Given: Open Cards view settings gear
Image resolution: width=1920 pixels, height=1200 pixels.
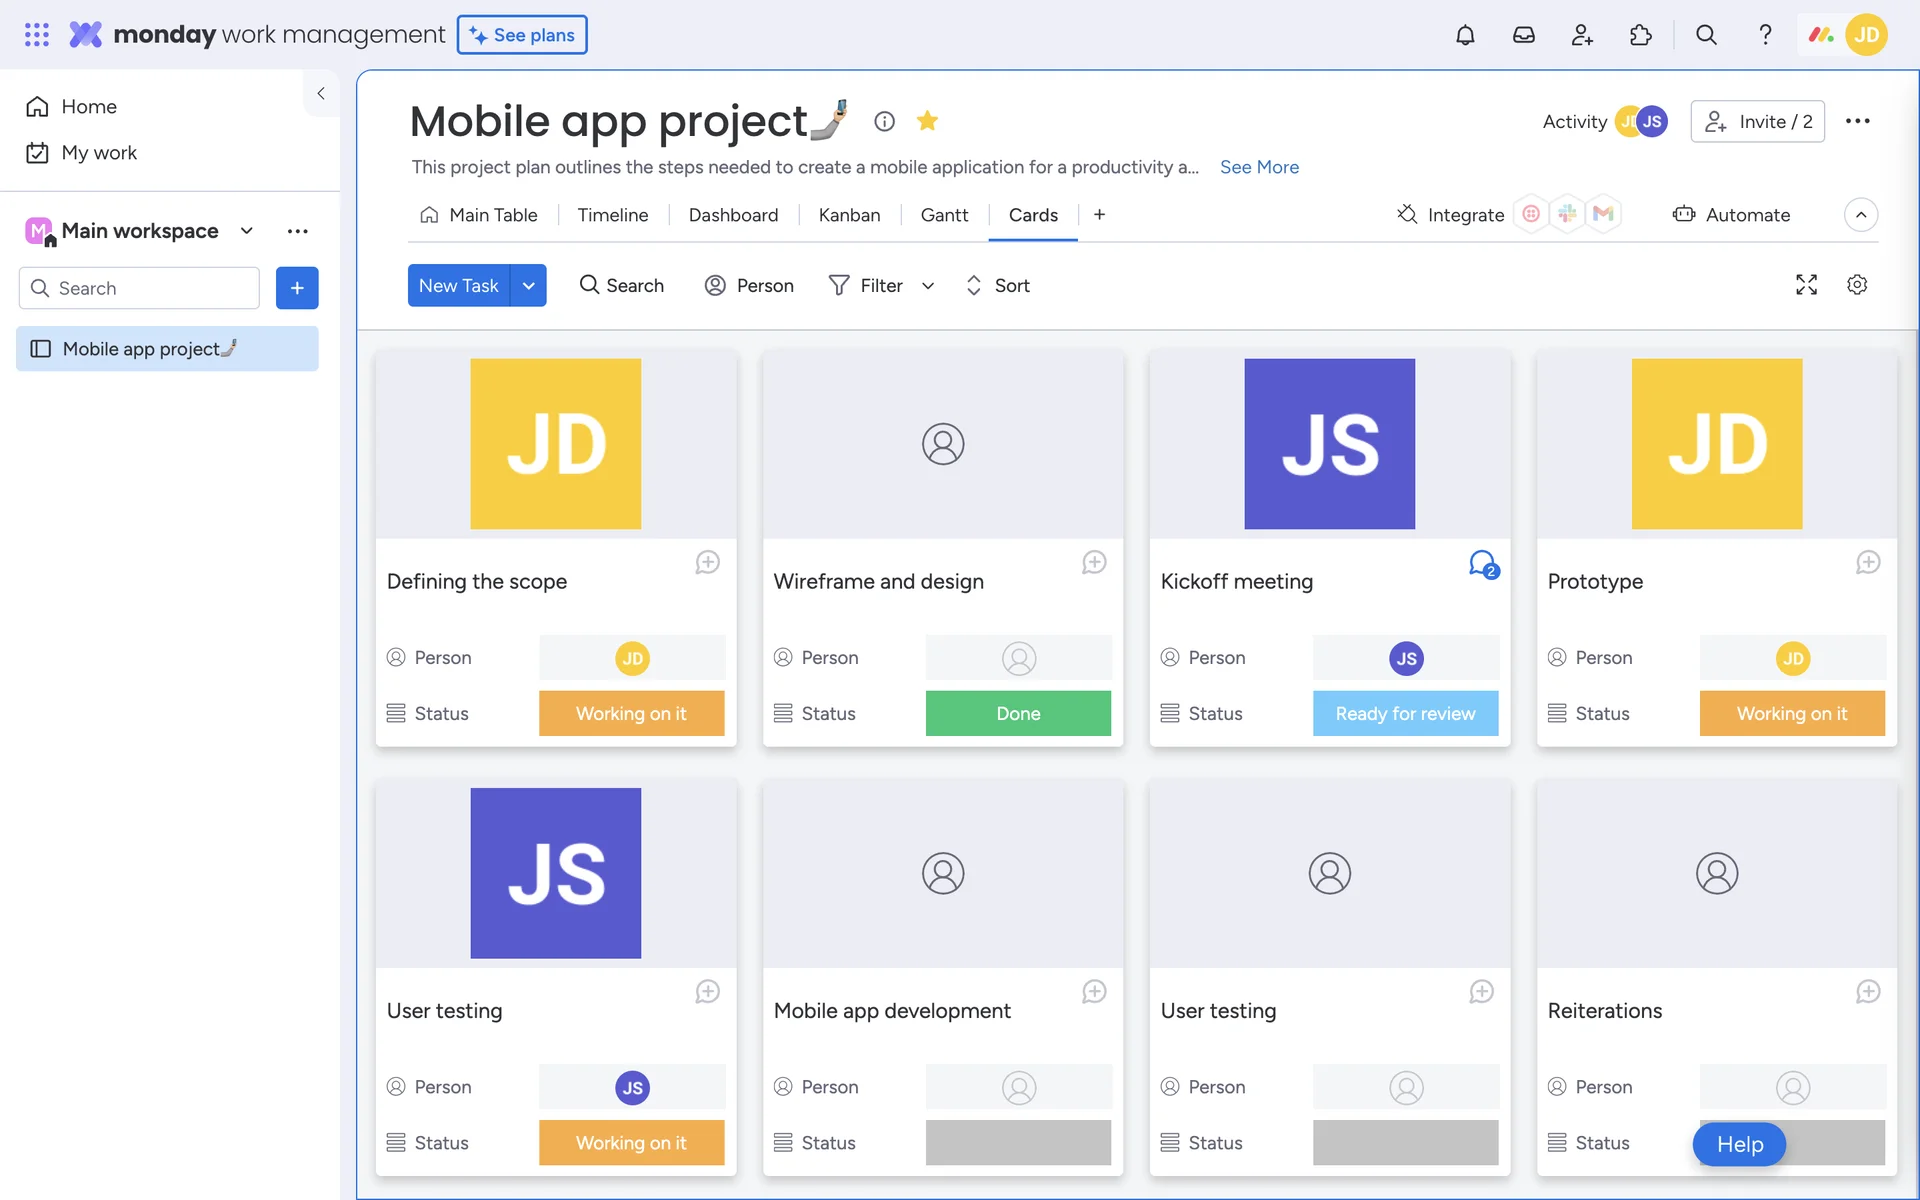Looking at the screenshot, I should coord(1857,285).
